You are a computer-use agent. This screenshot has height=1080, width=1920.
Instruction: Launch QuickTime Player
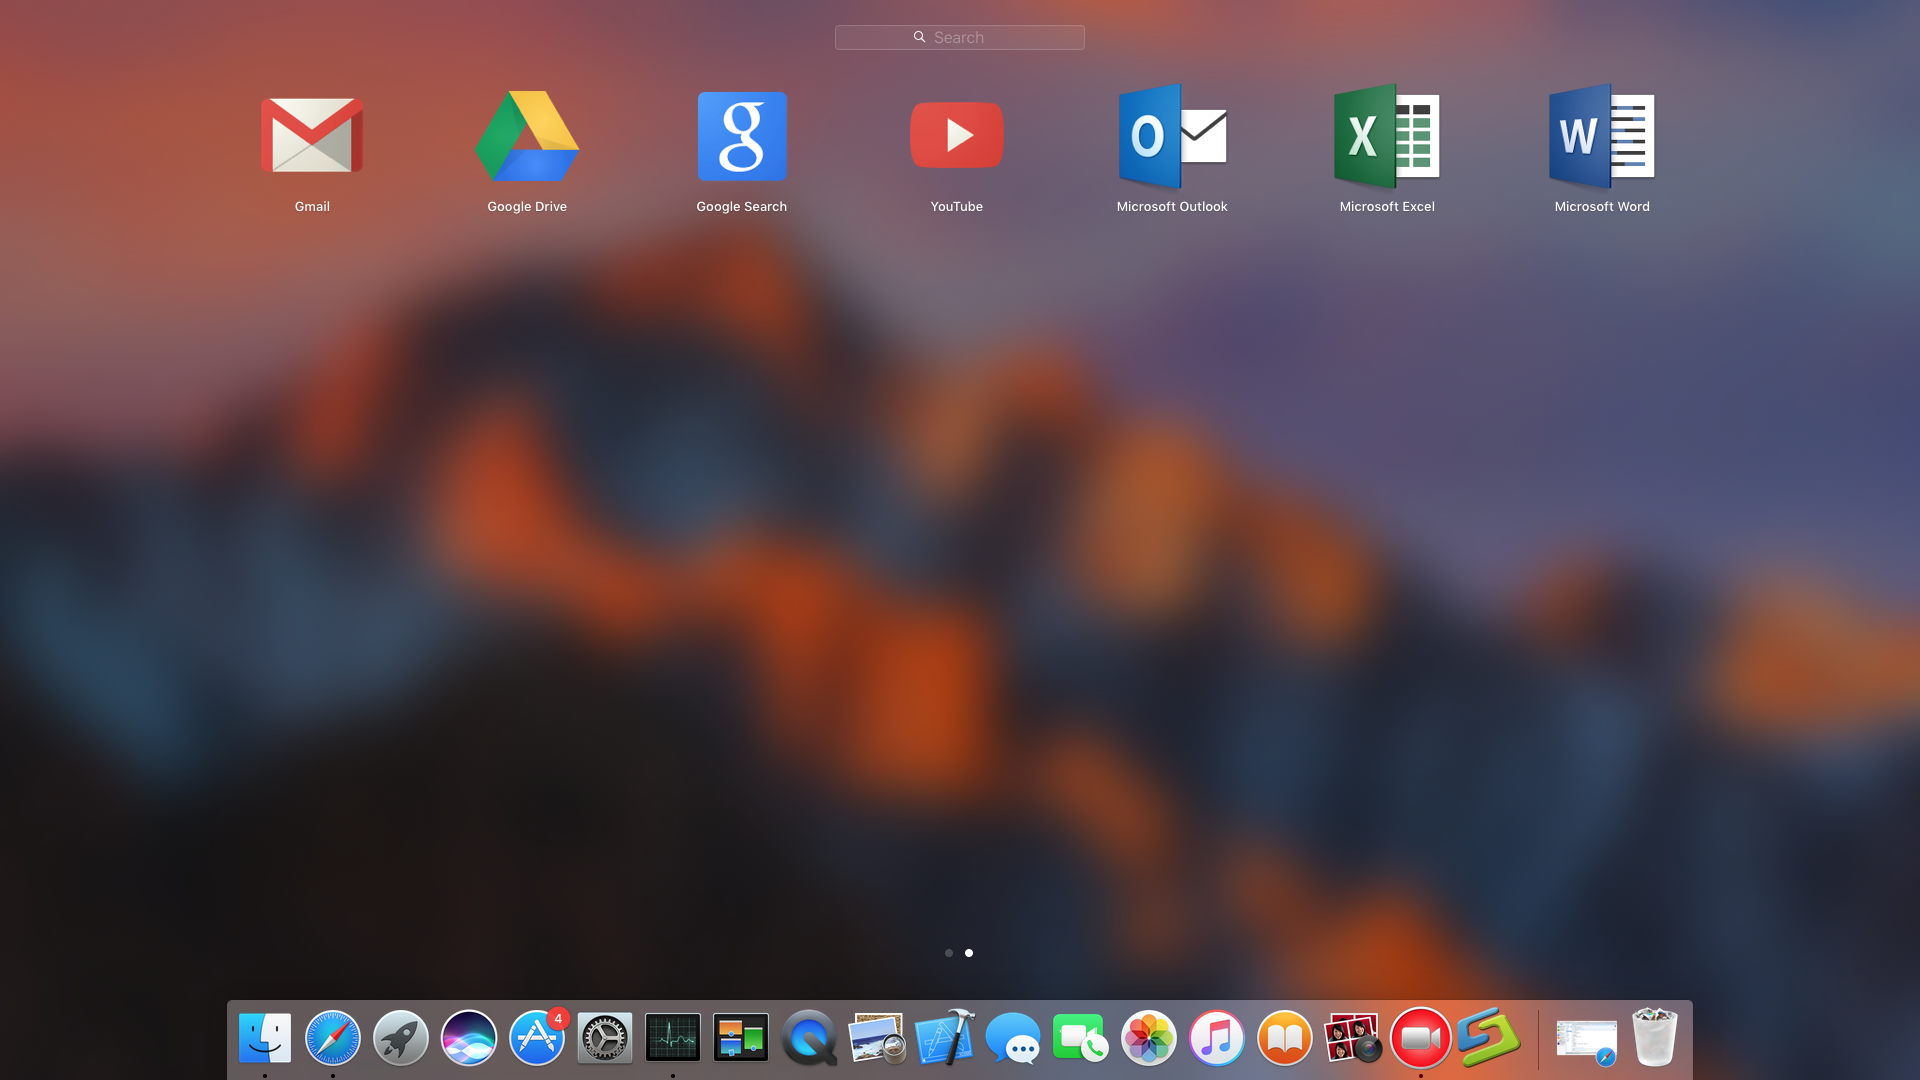click(x=808, y=1038)
